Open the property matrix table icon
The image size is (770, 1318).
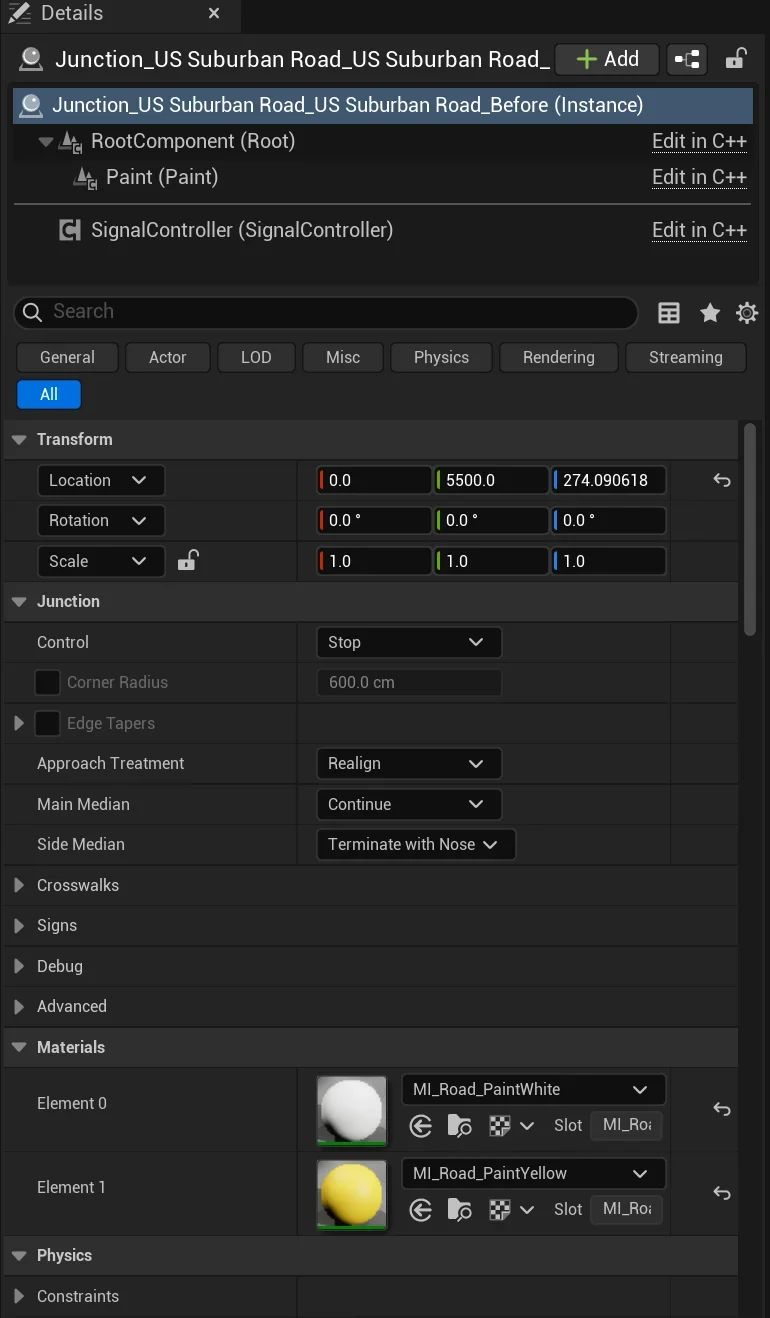point(669,313)
